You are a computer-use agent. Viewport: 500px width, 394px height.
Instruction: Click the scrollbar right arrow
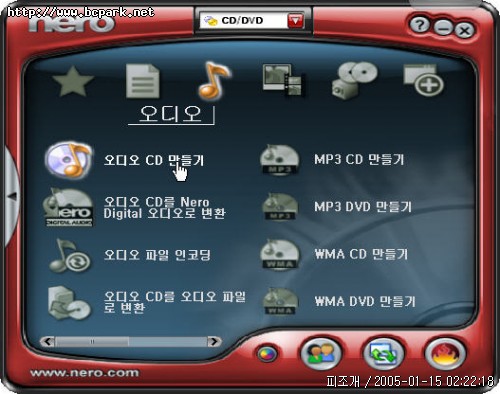point(214,342)
